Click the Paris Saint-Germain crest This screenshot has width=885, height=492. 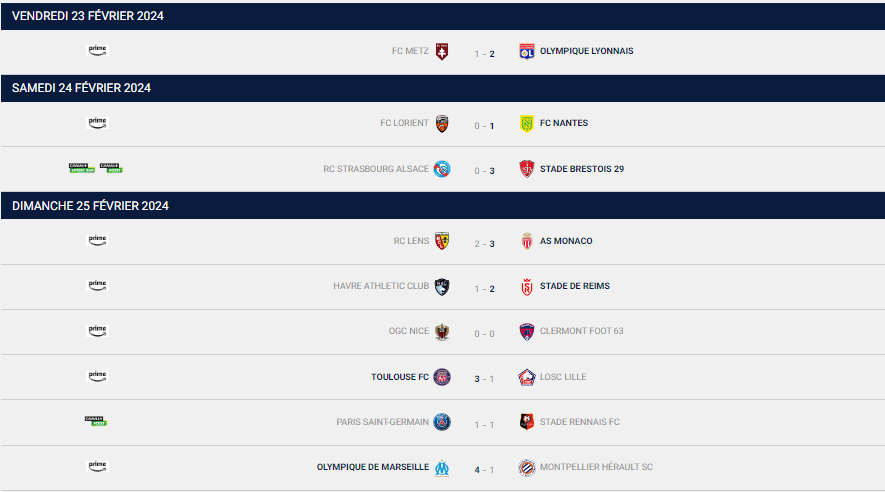coord(442,422)
